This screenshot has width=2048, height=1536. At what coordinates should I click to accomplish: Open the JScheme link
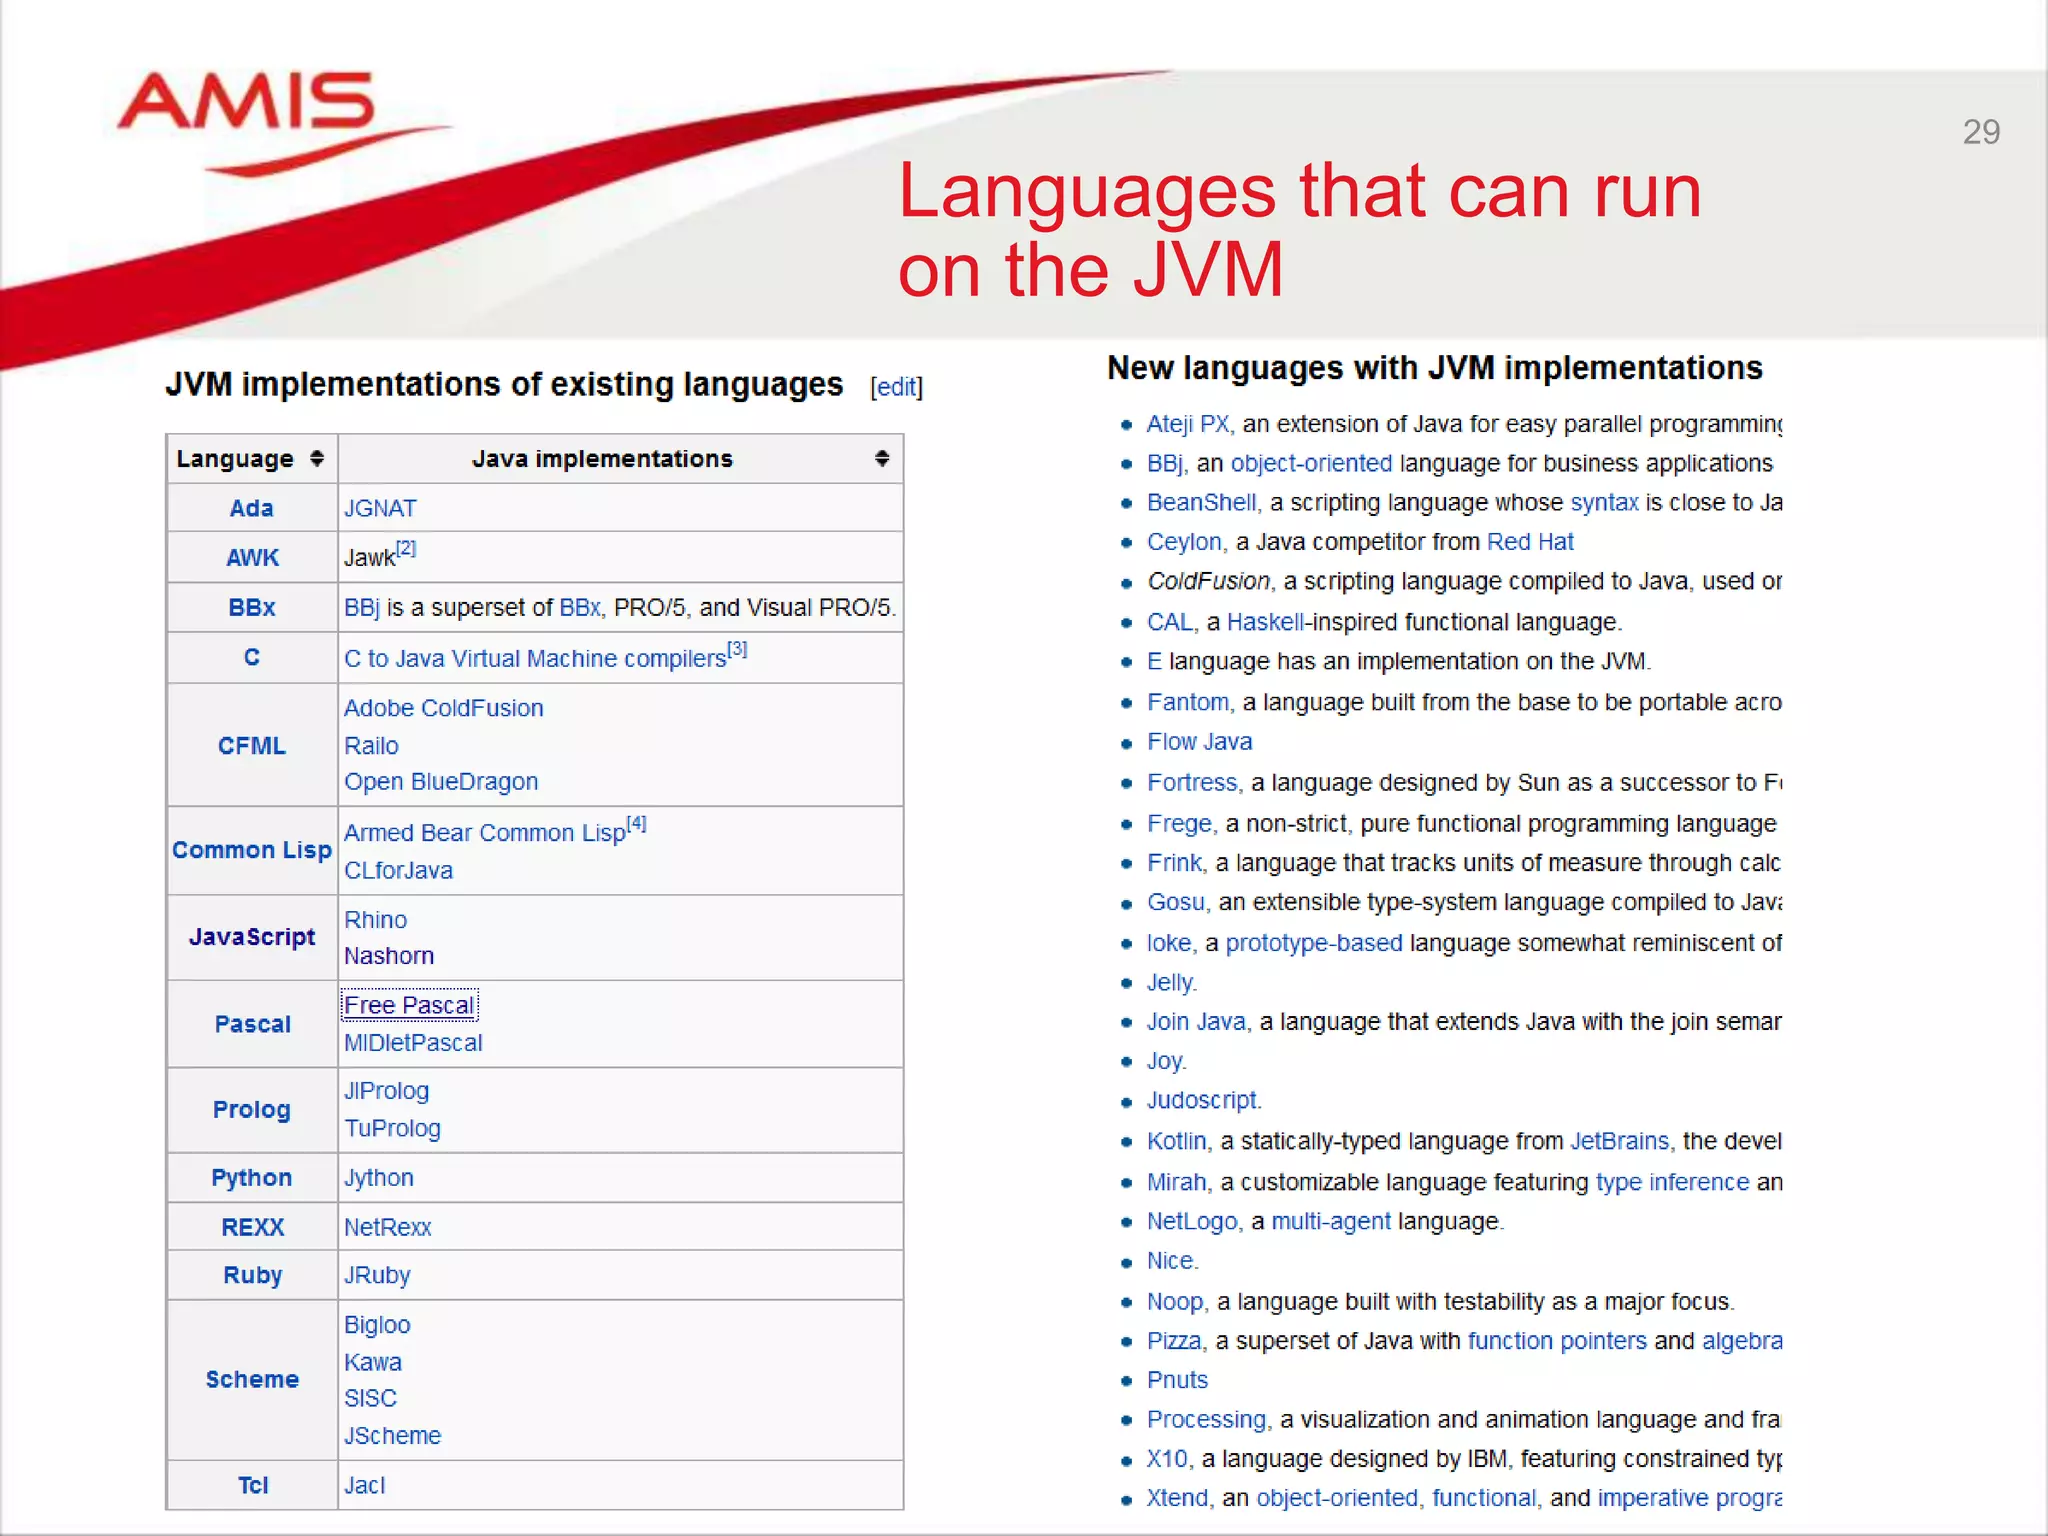[x=392, y=1436]
